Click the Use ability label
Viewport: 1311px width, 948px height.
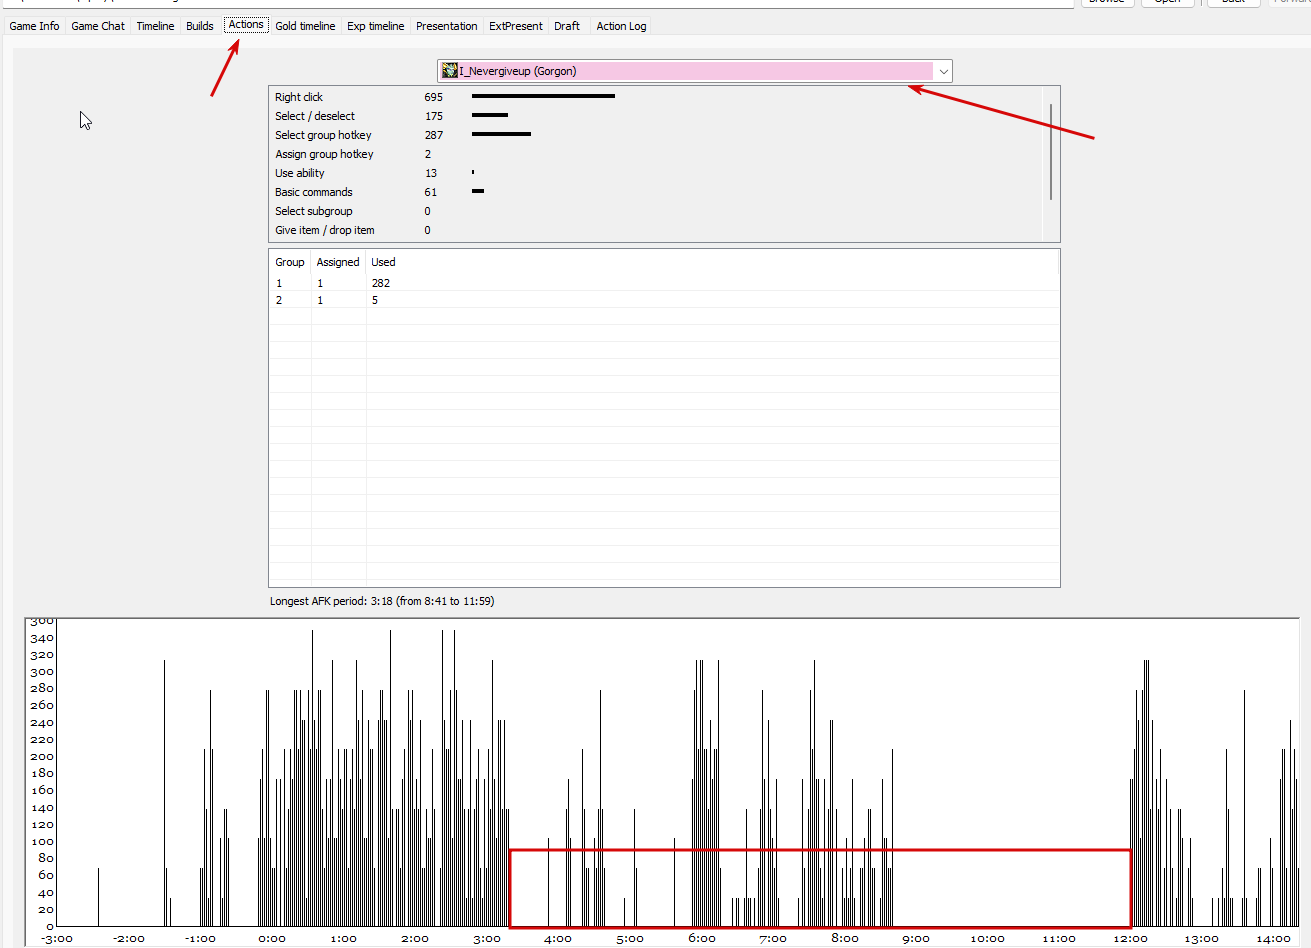click(x=300, y=173)
